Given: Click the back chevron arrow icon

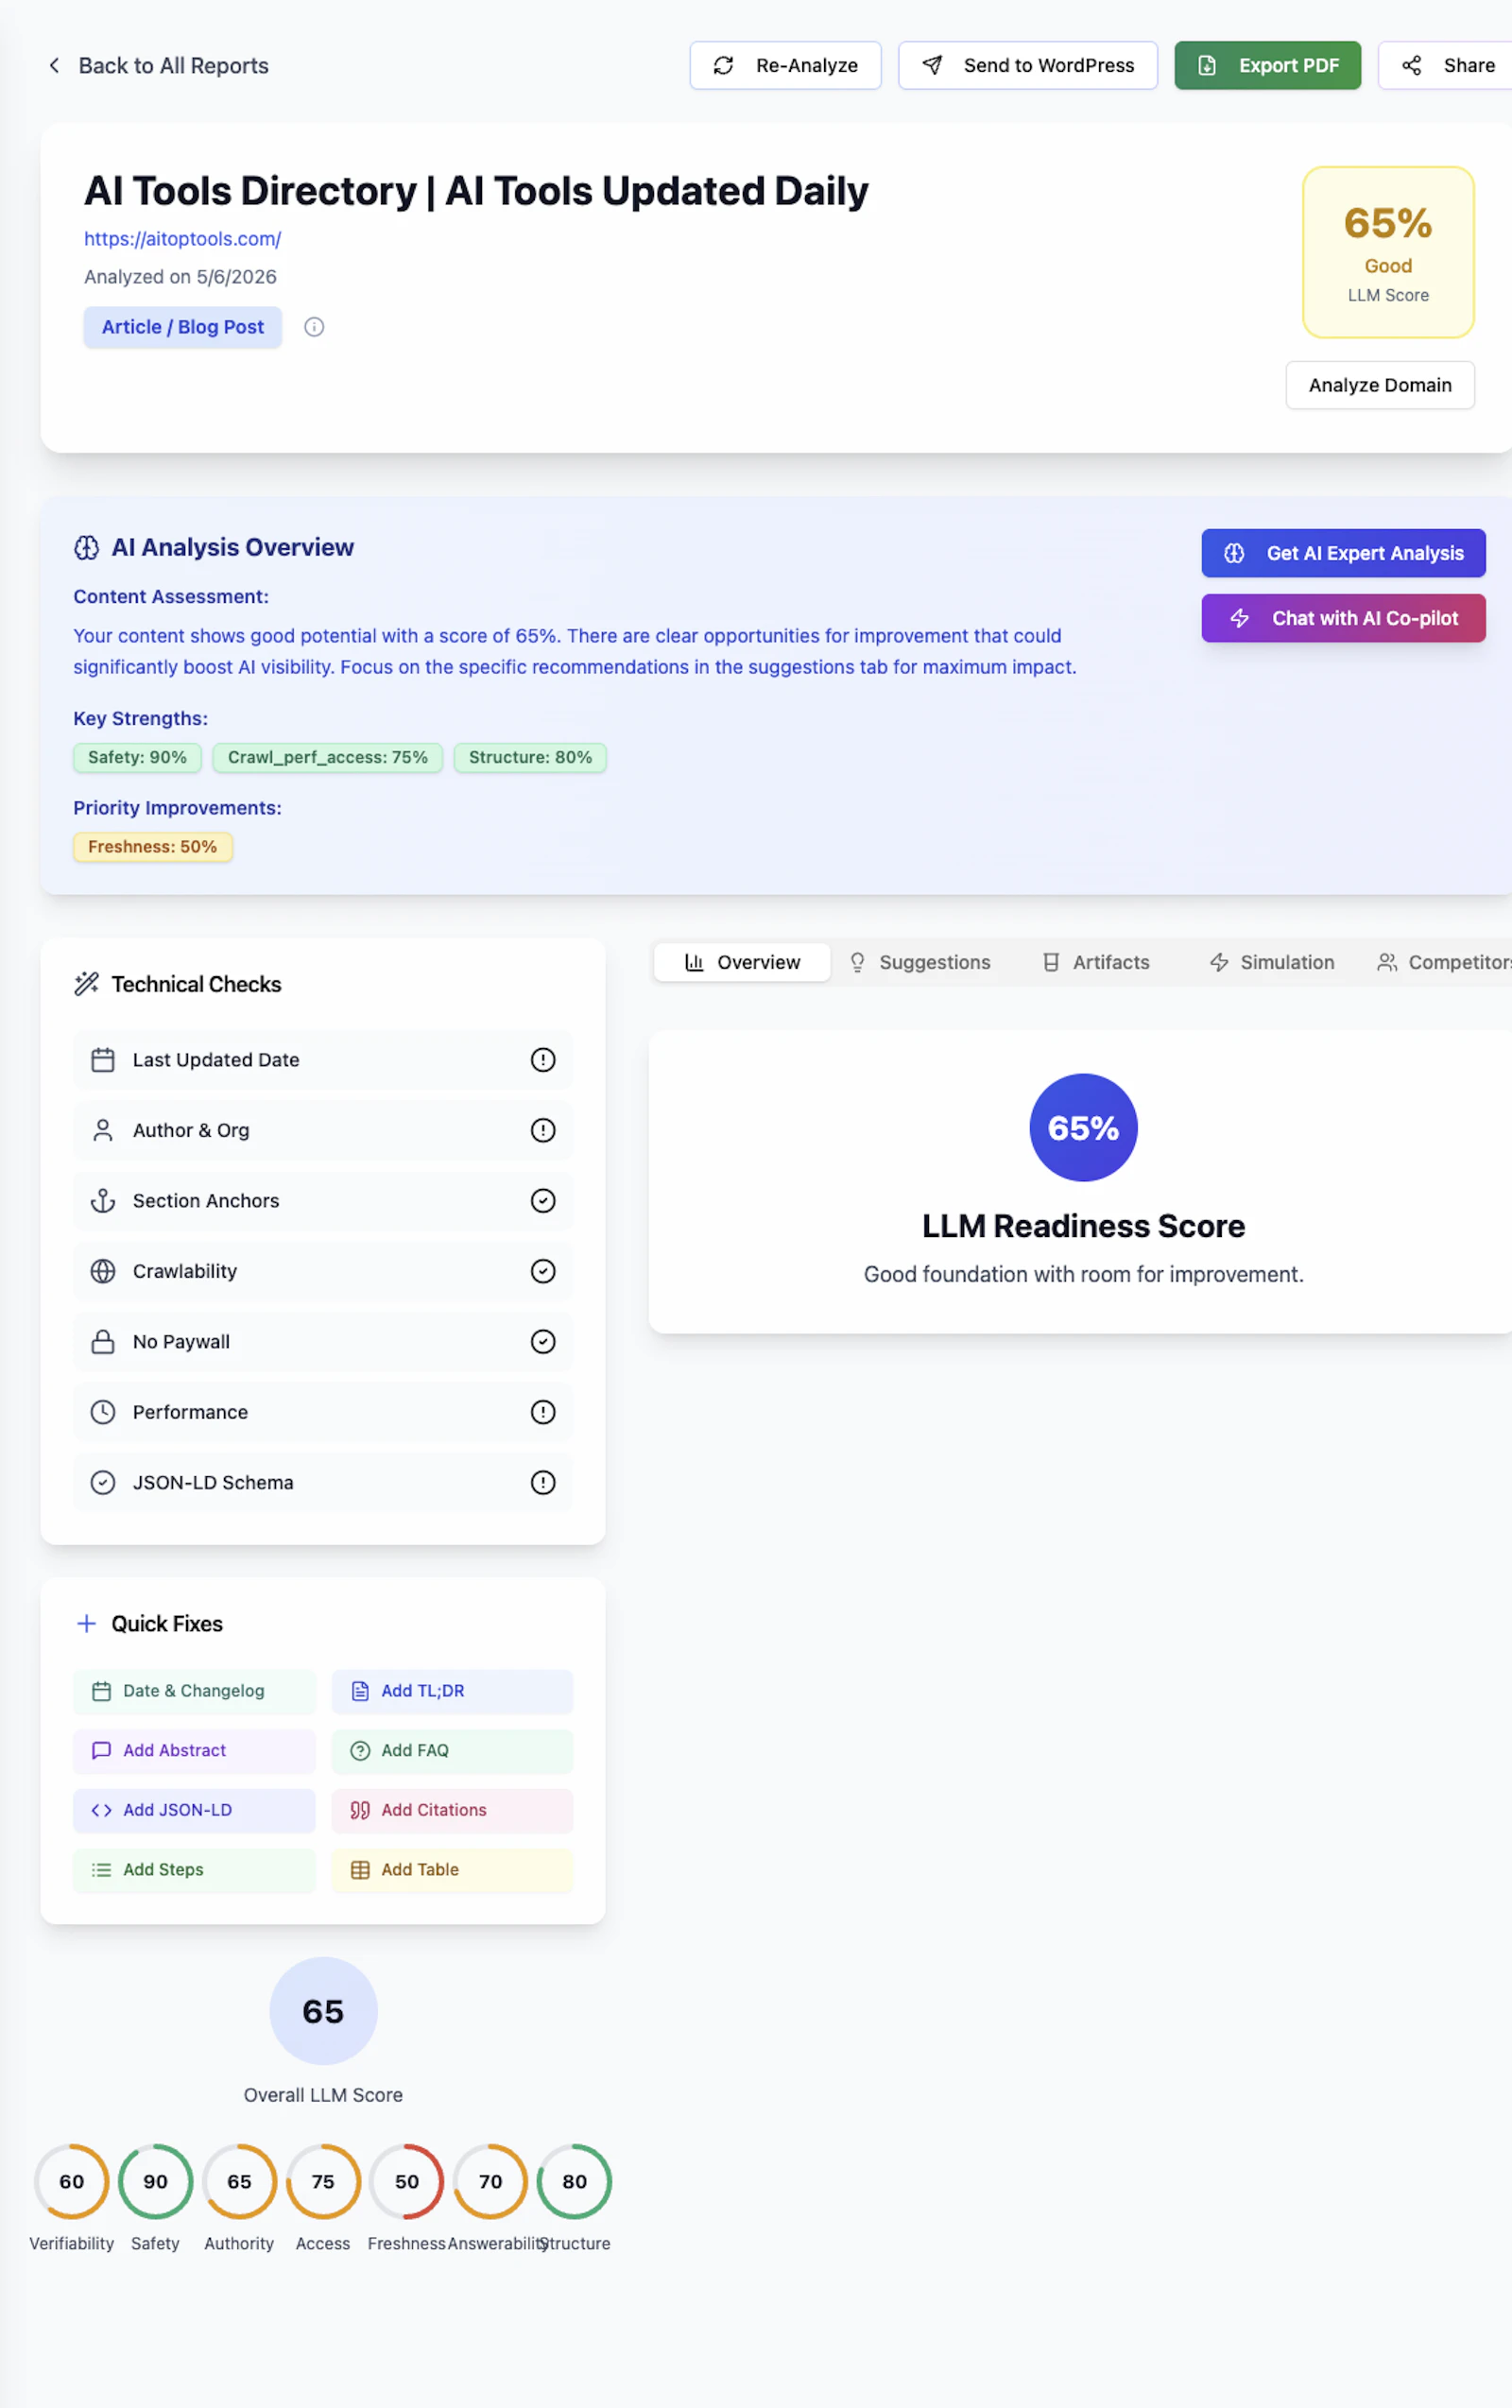Looking at the screenshot, I should pyautogui.click(x=54, y=65).
